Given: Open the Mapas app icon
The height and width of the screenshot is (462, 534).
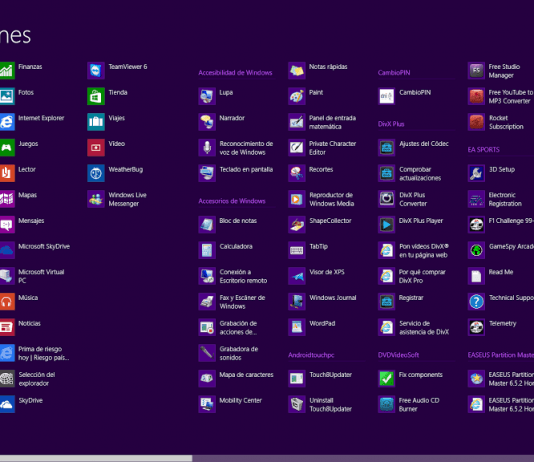Looking at the screenshot, I should point(7,199).
